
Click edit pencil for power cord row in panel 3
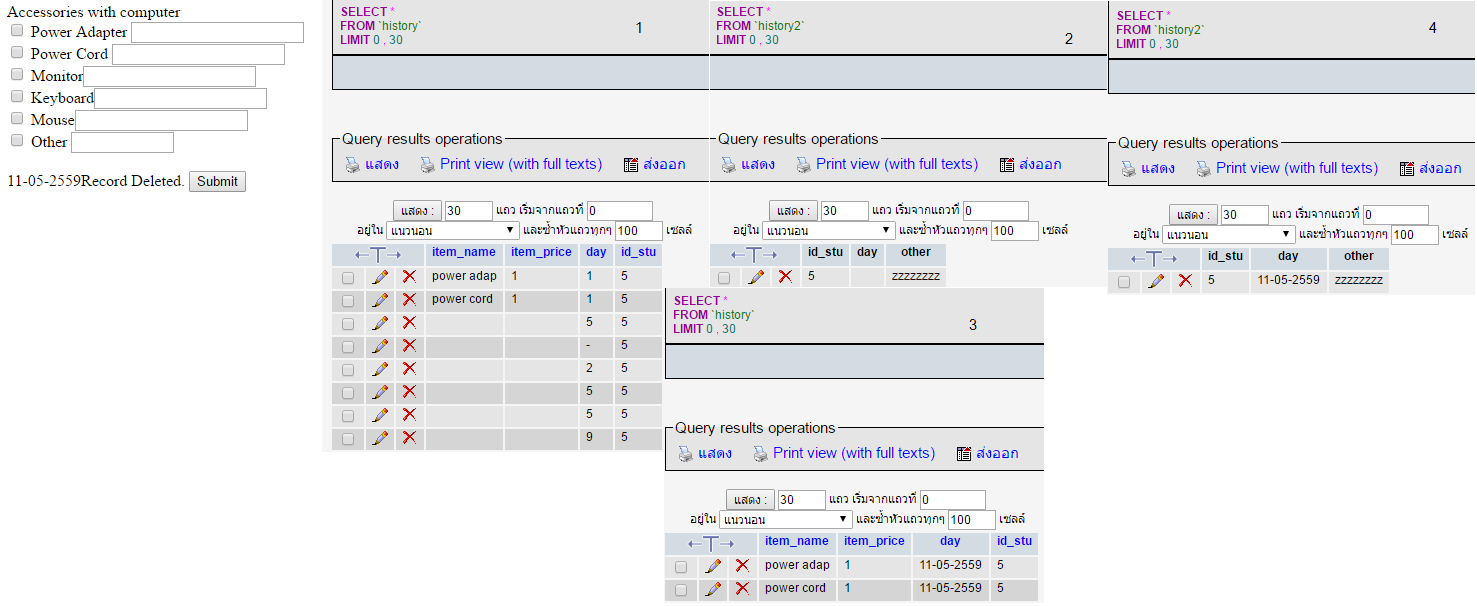tap(713, 589)
